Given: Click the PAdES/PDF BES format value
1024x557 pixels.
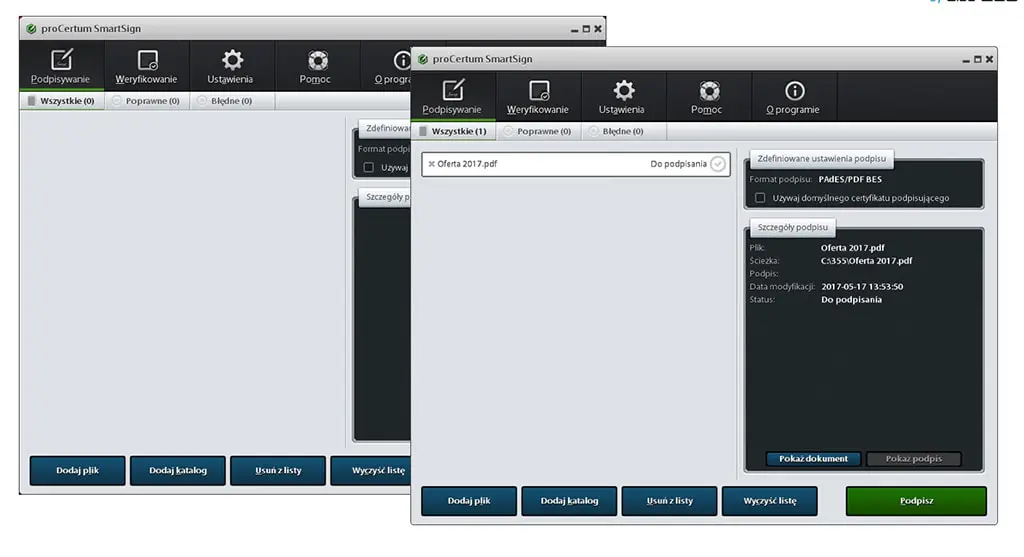Looking at the screenshot, I should click(850, 179).
